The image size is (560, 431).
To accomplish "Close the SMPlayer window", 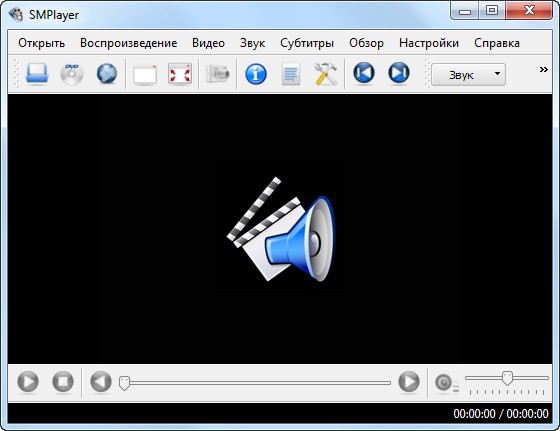I will pos(529,11).
